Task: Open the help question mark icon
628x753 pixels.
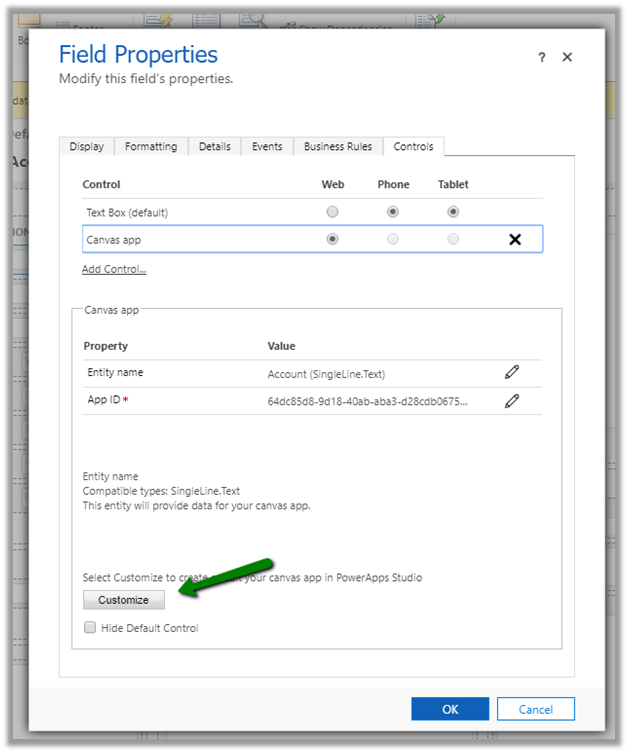Action: click(x=542, y=58)
